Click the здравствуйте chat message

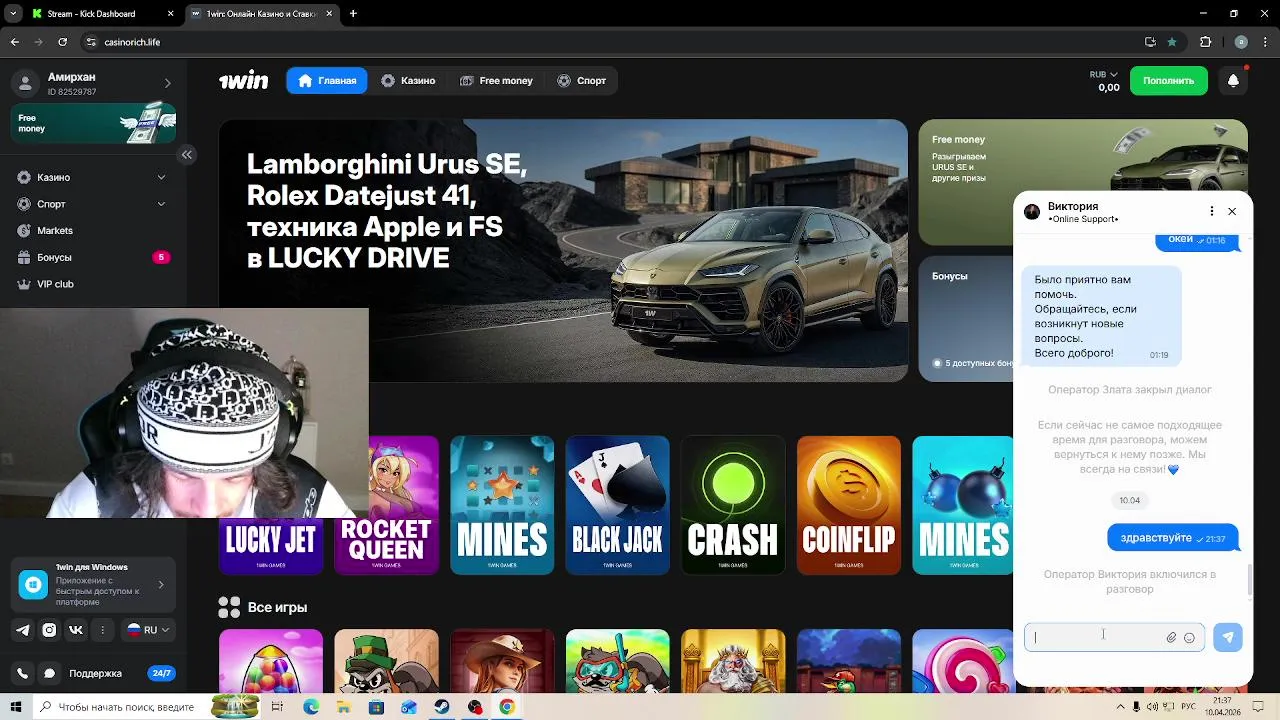[1172, 538]
